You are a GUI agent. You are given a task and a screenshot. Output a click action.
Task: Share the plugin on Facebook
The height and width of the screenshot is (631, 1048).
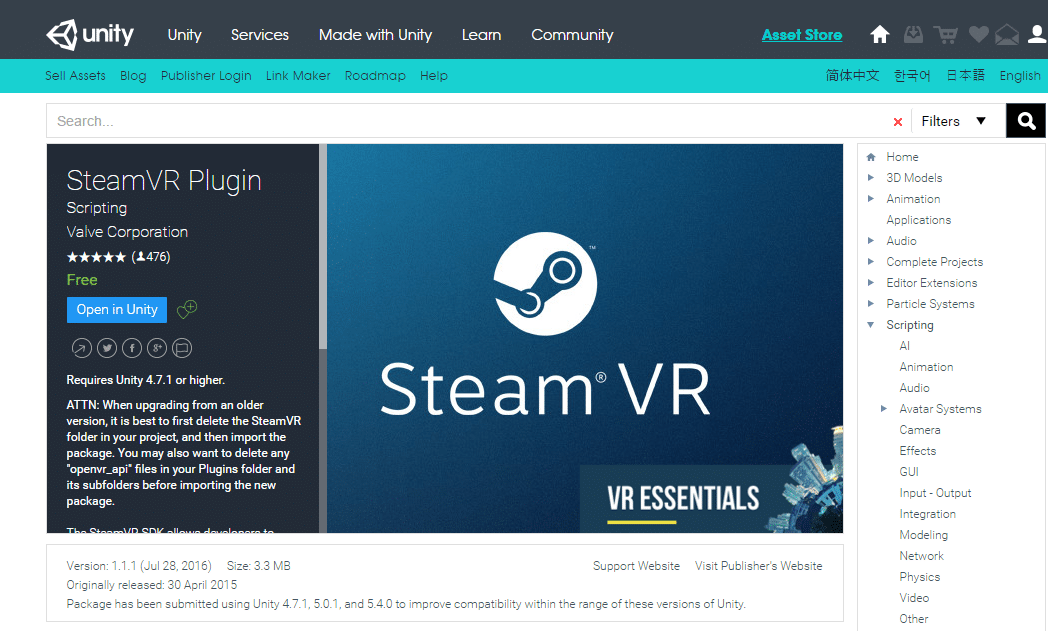pos(131,348)
